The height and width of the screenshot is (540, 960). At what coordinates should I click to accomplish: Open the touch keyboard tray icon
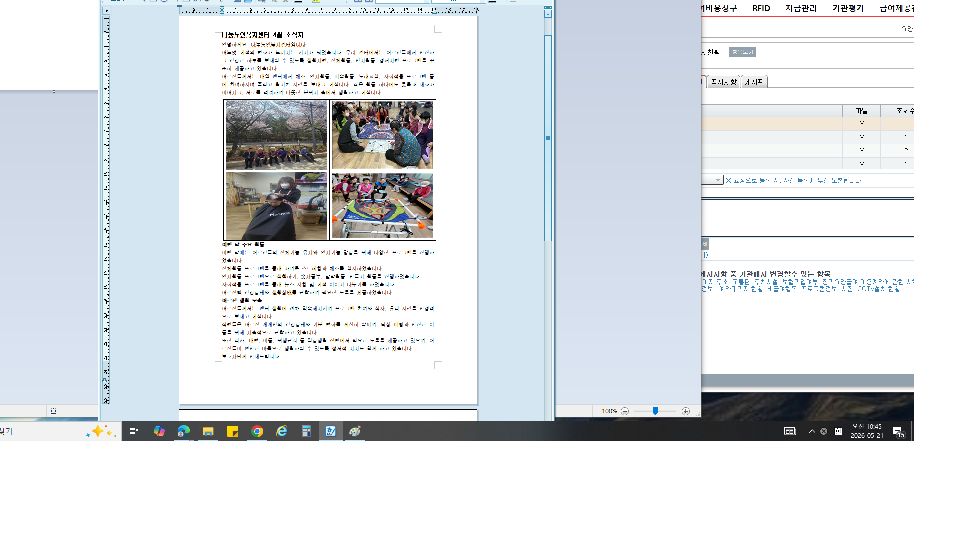790,432
